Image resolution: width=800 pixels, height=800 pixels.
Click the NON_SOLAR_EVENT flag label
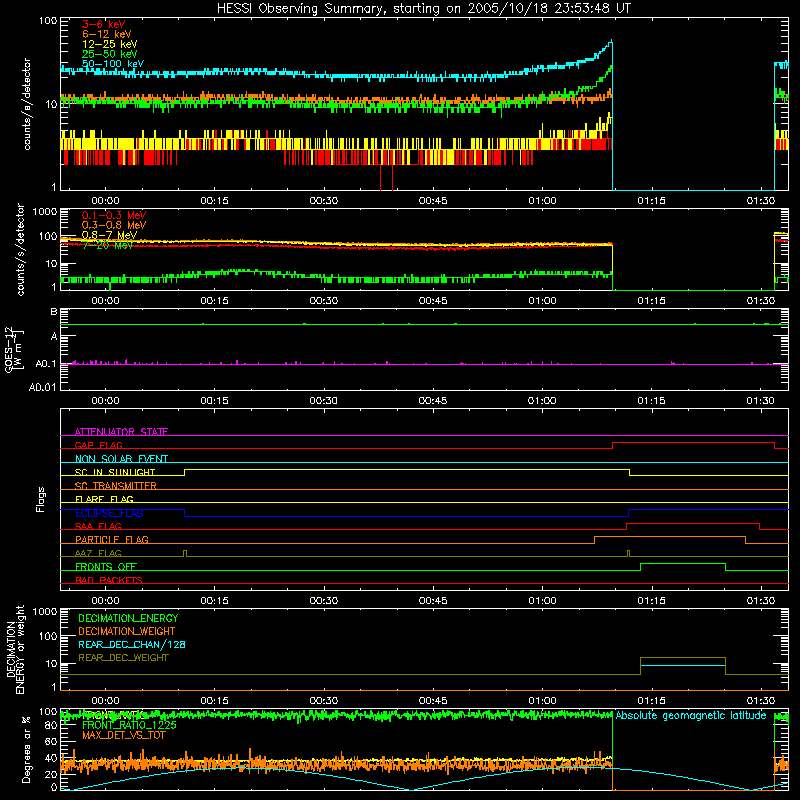[x=121, y=459]
